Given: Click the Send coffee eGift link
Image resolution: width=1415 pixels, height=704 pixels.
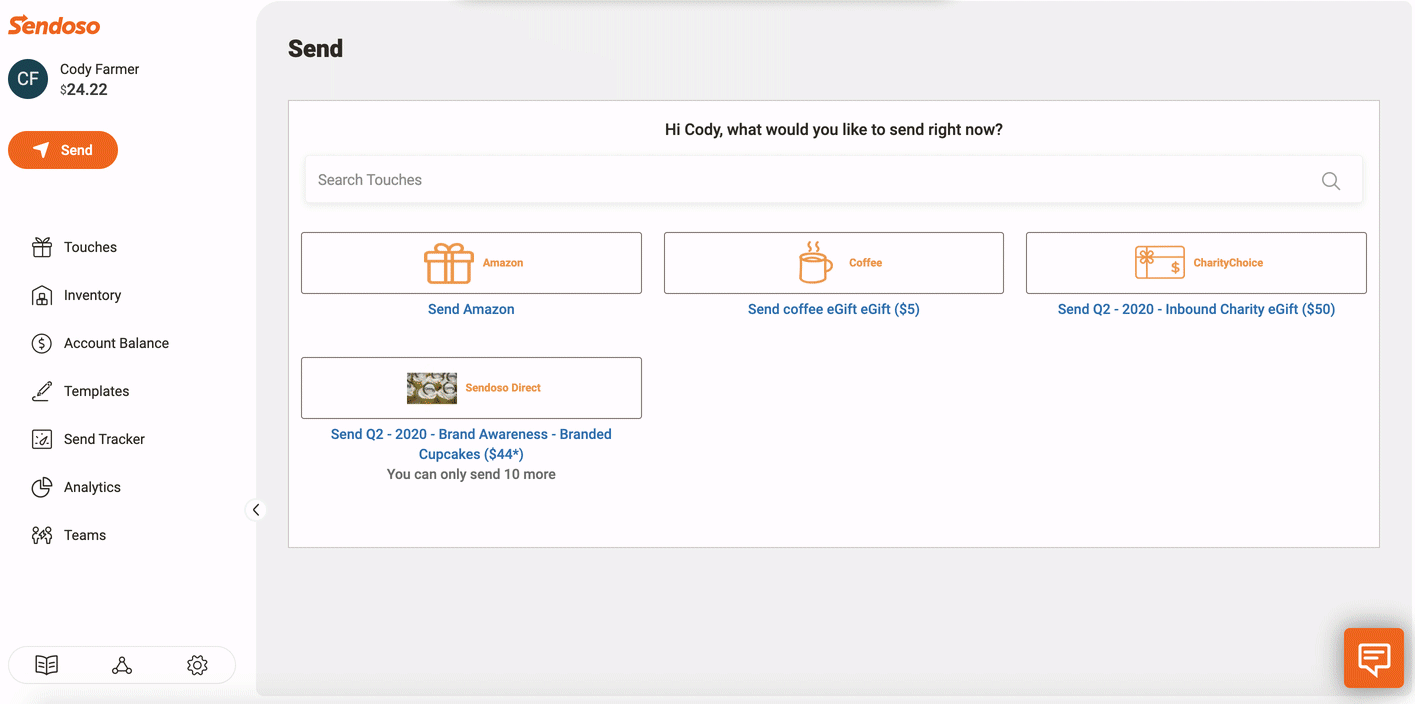Looking at the screenshot, I should point(833,309).
